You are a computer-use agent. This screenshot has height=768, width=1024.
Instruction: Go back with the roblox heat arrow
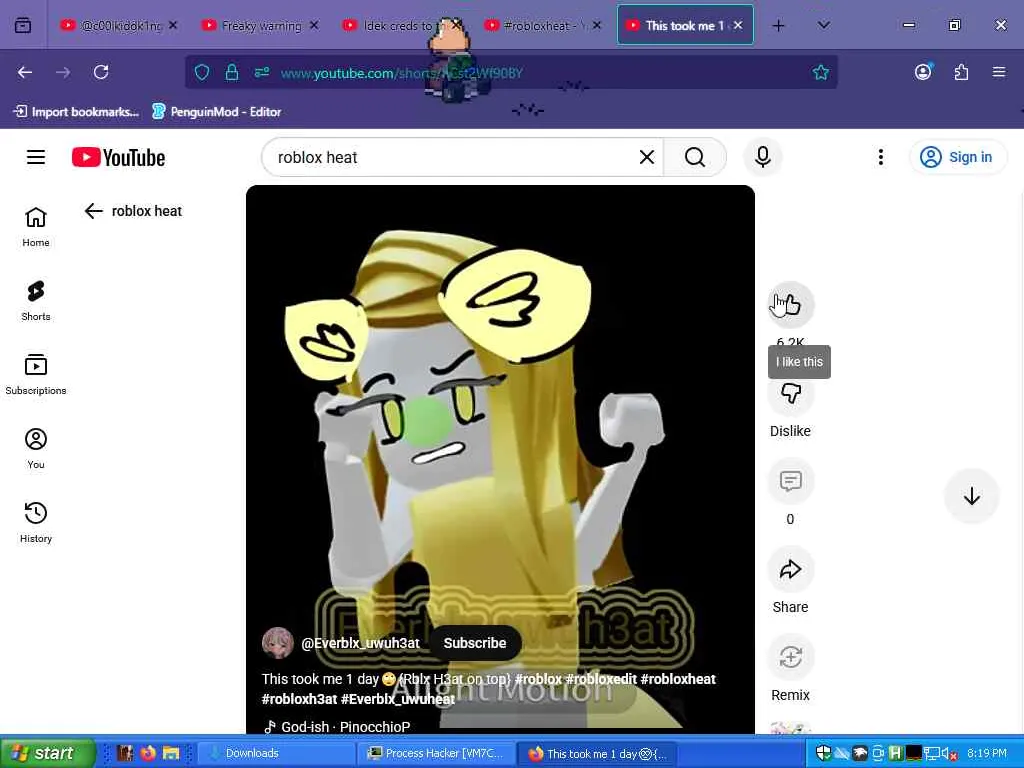tap(94, 211)
